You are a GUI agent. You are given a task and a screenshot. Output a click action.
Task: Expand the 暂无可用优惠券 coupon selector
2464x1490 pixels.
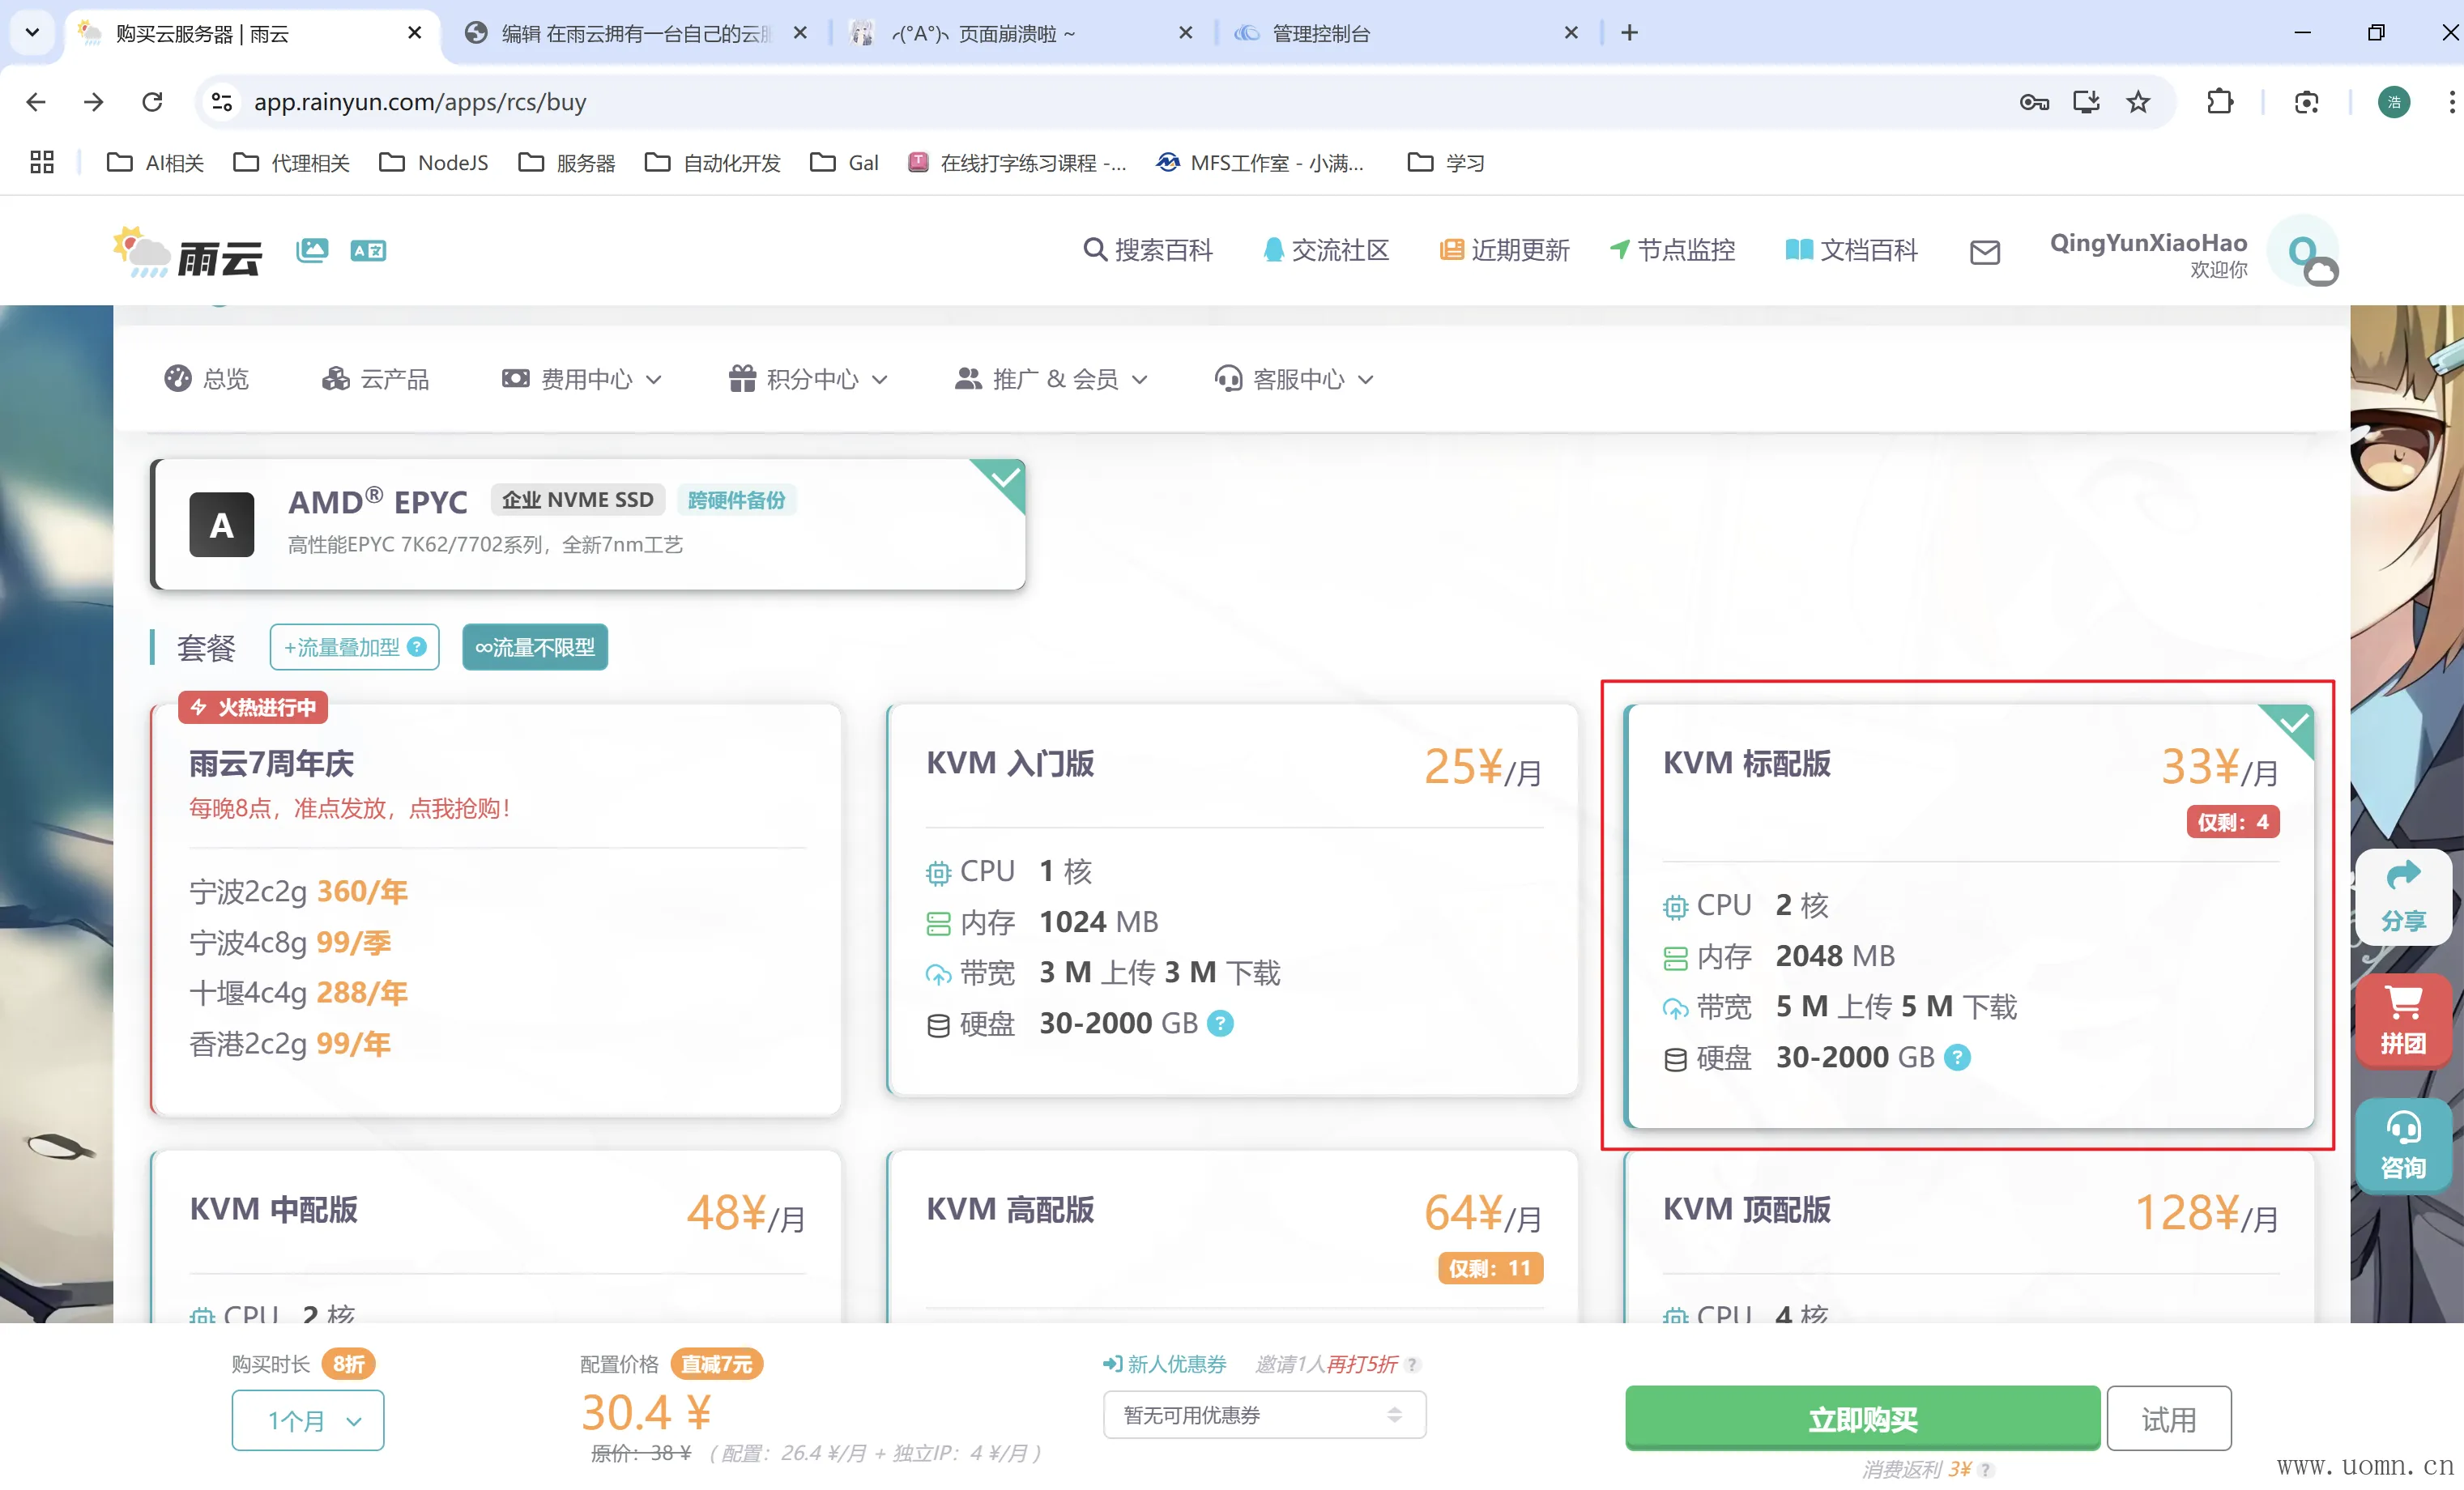click(x=1264, y=1415)
